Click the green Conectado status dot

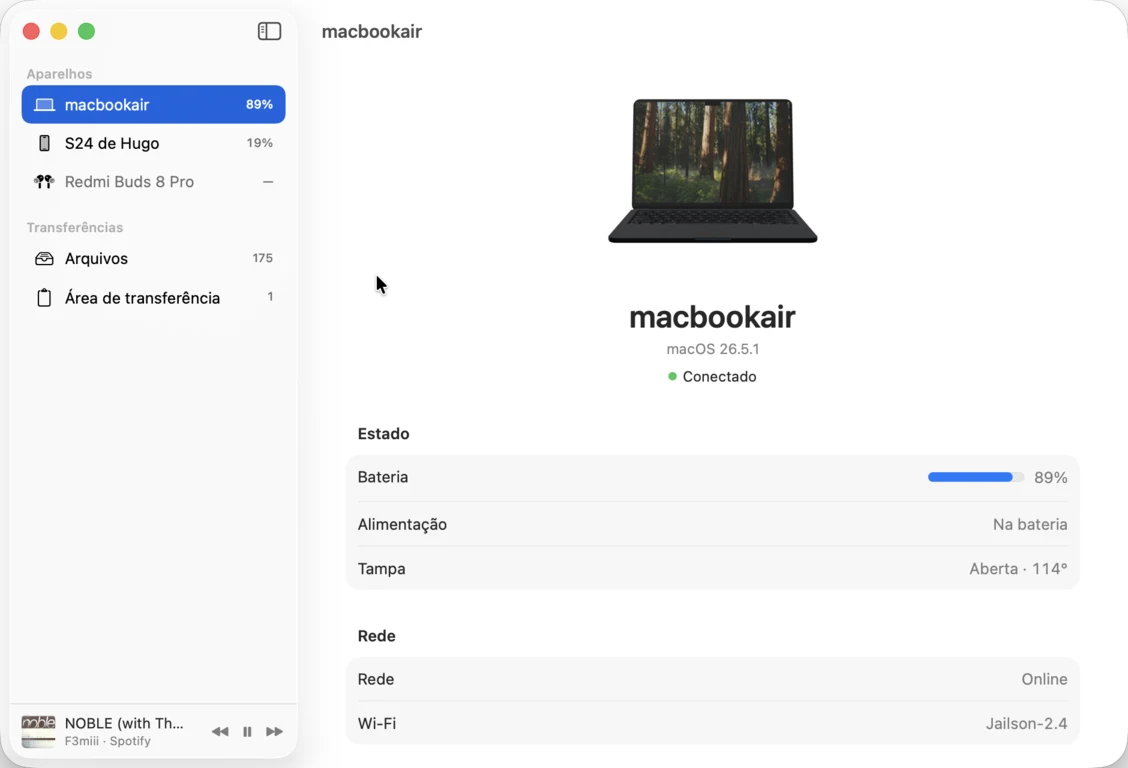[672, 376]
